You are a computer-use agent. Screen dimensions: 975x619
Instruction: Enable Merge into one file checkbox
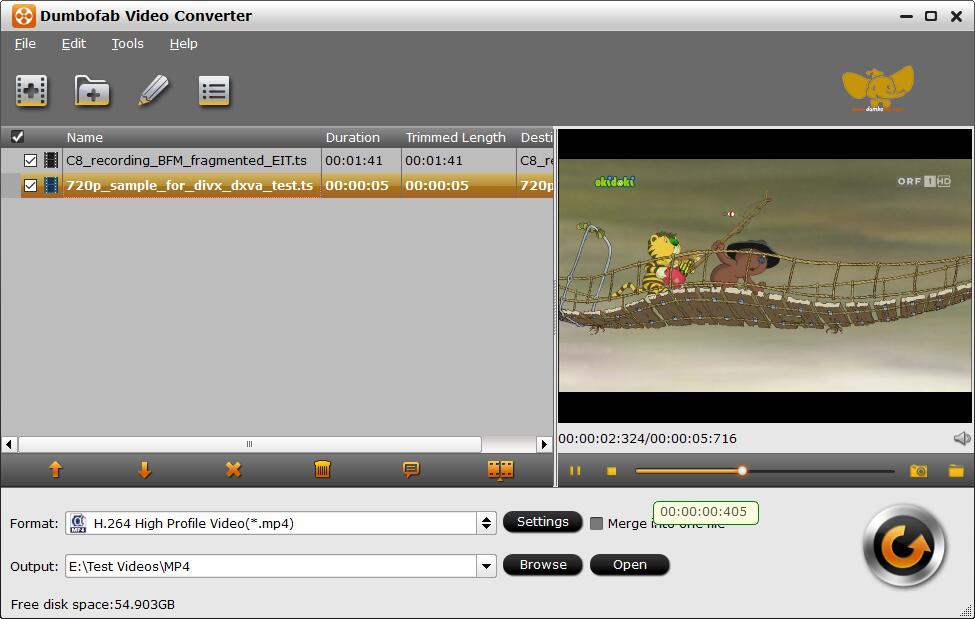pyautogui.click(x=596, y=524)
